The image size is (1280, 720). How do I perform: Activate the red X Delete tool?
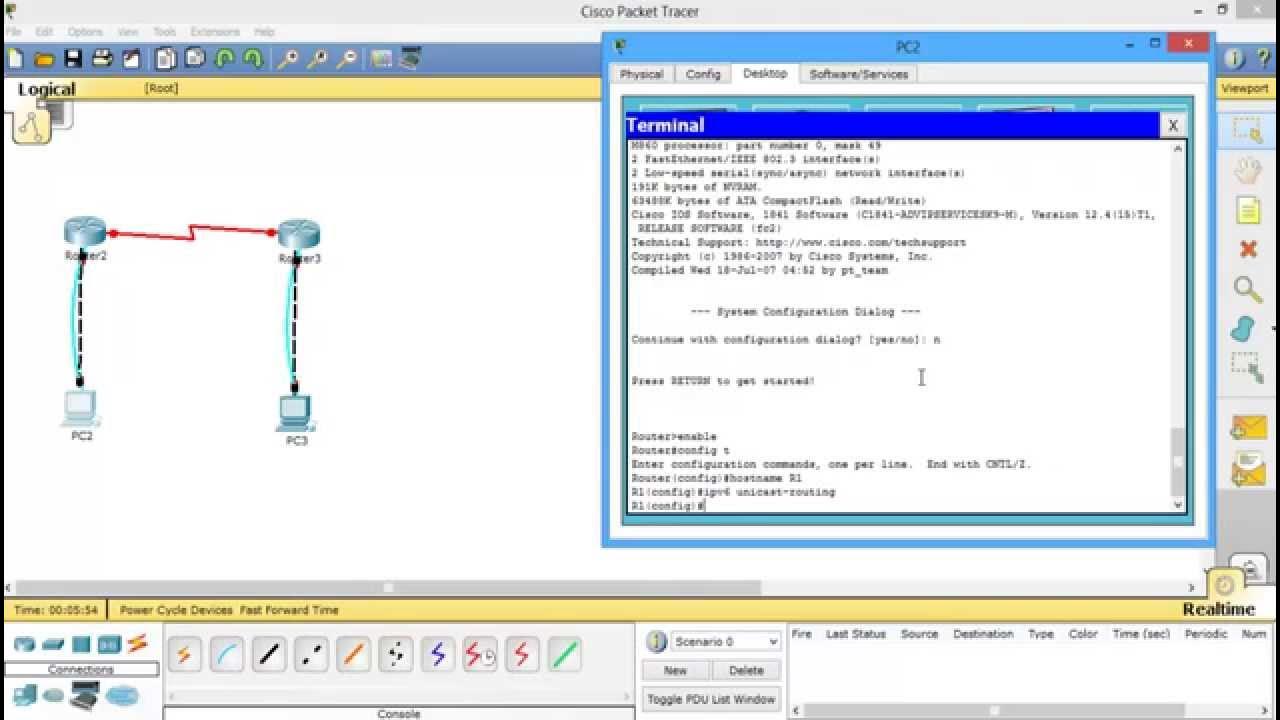click(1247, 249)
